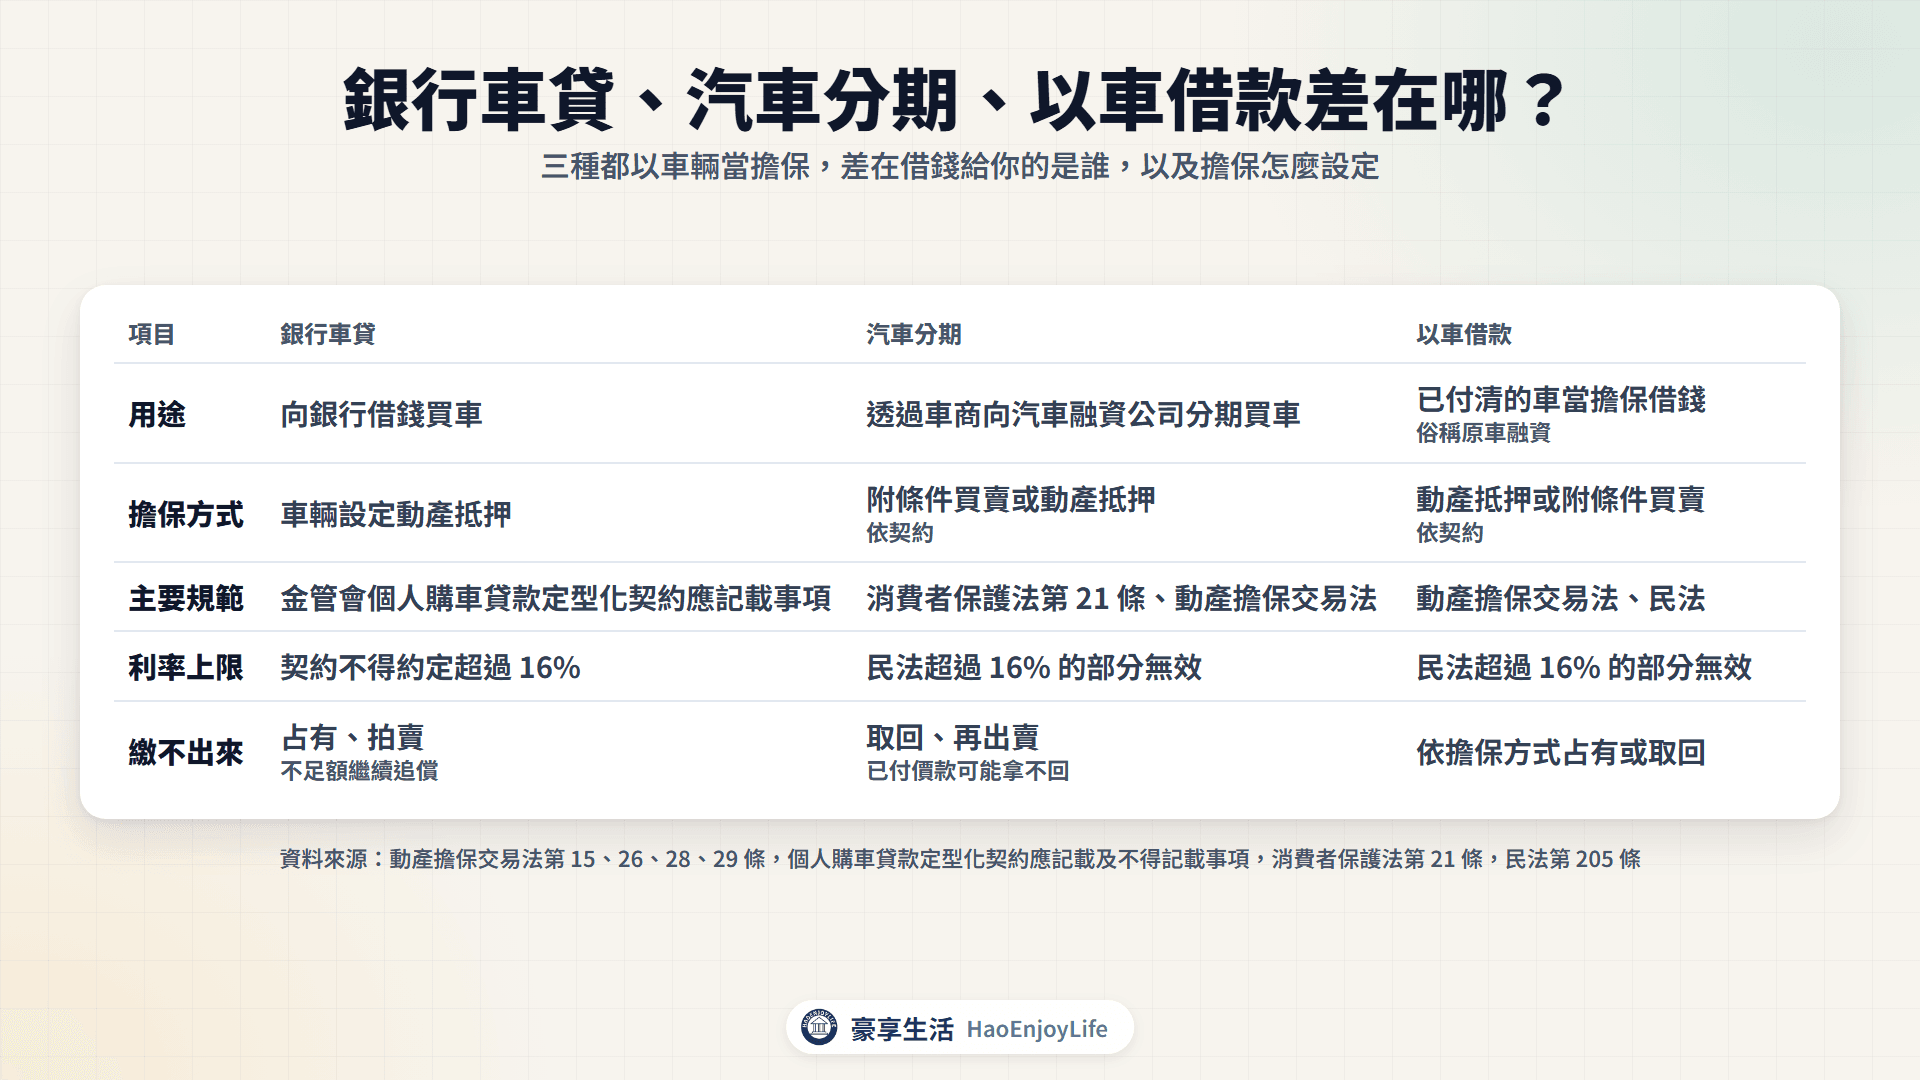
Task: Click the cell 向銀行借錢買車
Action: pos(382,414)
